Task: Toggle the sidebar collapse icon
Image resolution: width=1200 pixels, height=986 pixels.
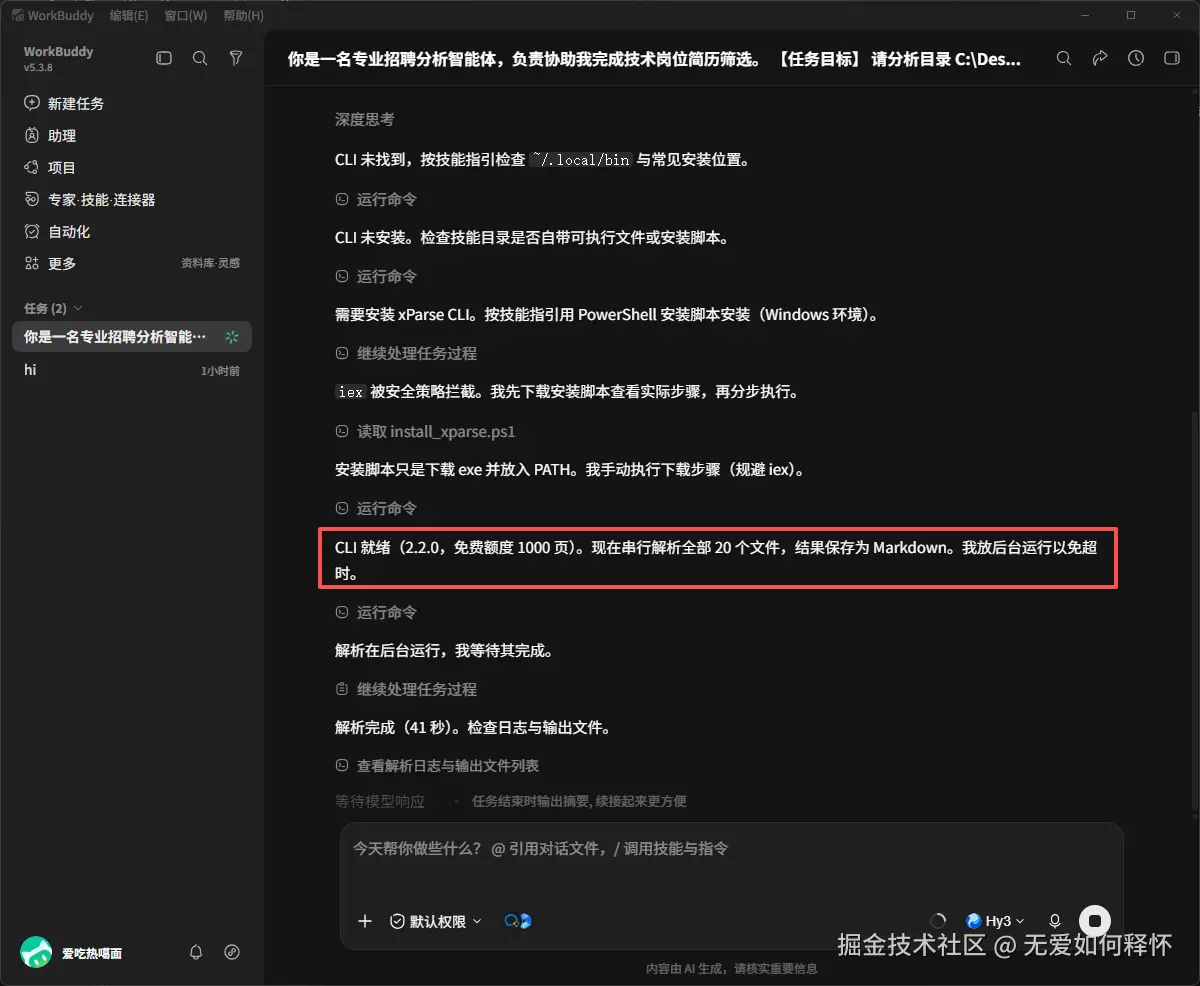Action: (x=164, y=59)
